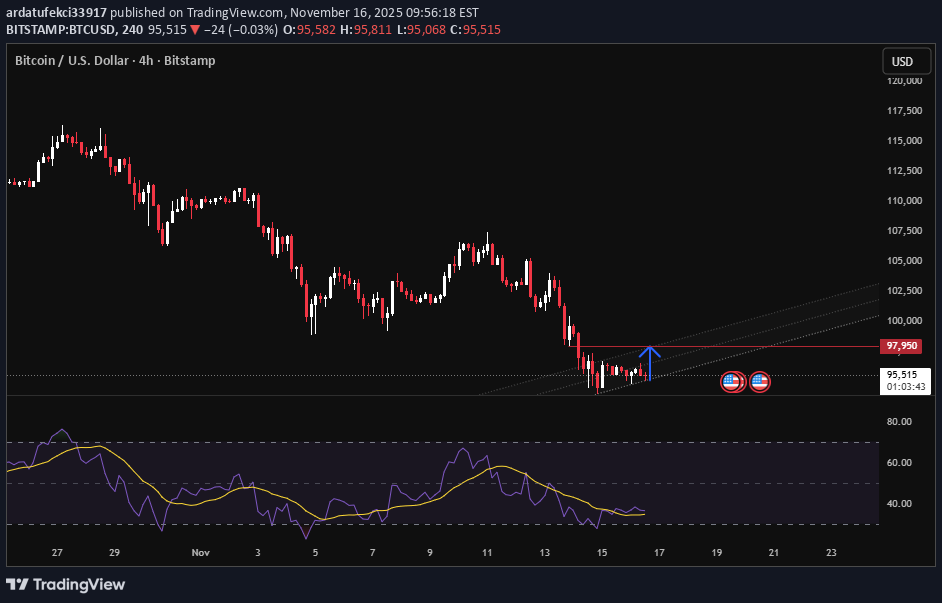This screenshot has width=942, height=603.
Task: Open the USD currency selector
Action: click(904, 61)
